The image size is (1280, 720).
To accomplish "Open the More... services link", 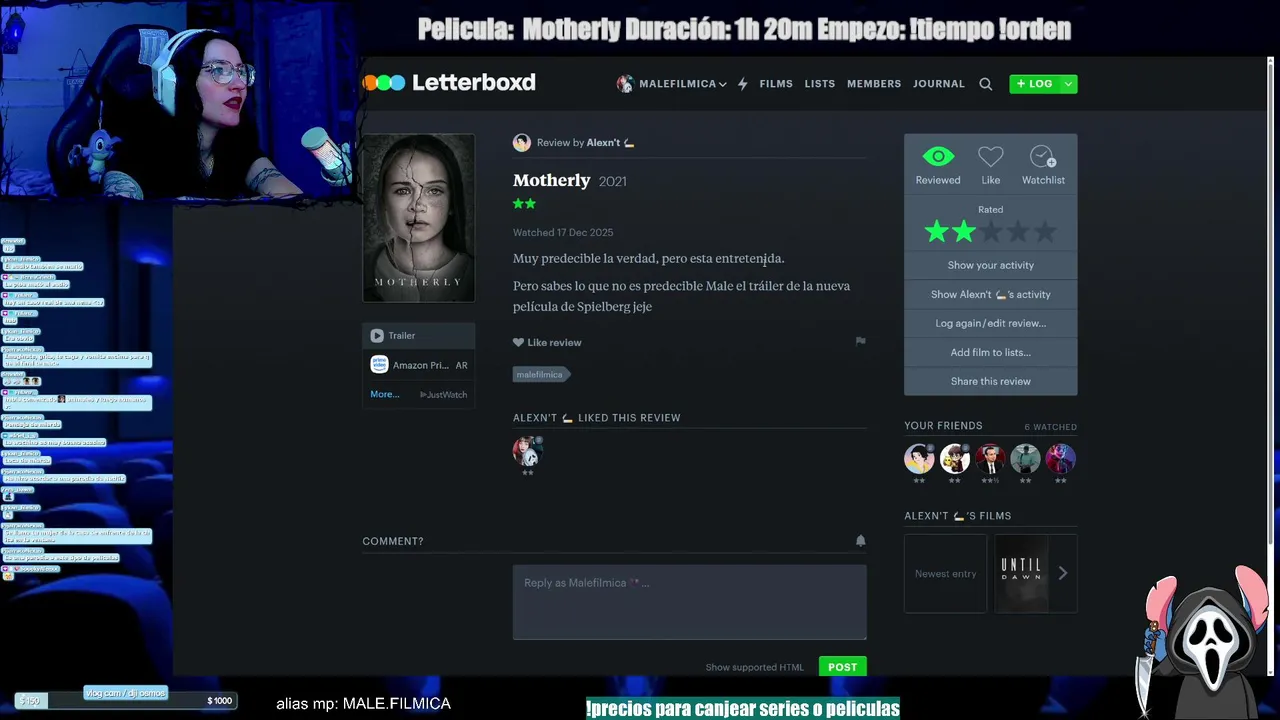I will (385, 394).
